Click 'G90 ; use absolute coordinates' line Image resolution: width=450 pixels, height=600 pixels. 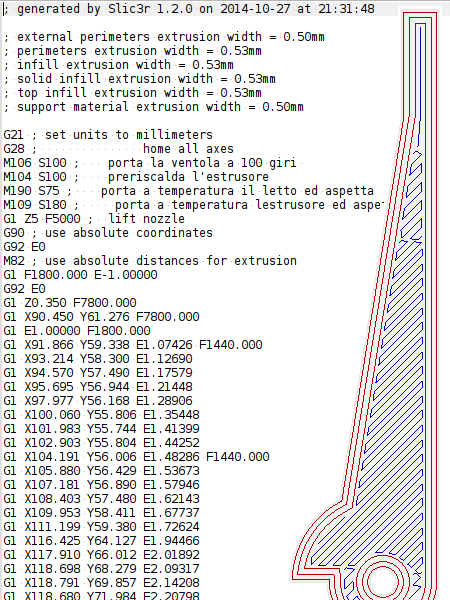point(108,233)
